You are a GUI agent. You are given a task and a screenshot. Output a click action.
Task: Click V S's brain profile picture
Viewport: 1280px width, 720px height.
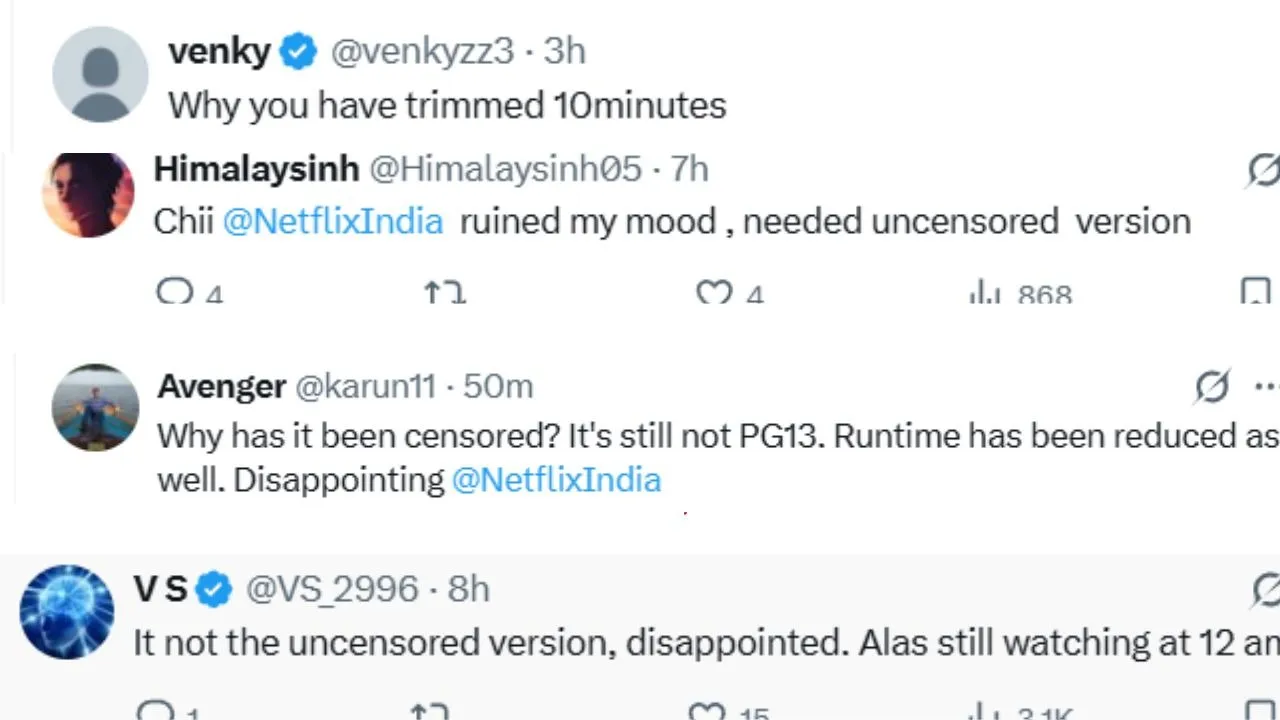68,612
